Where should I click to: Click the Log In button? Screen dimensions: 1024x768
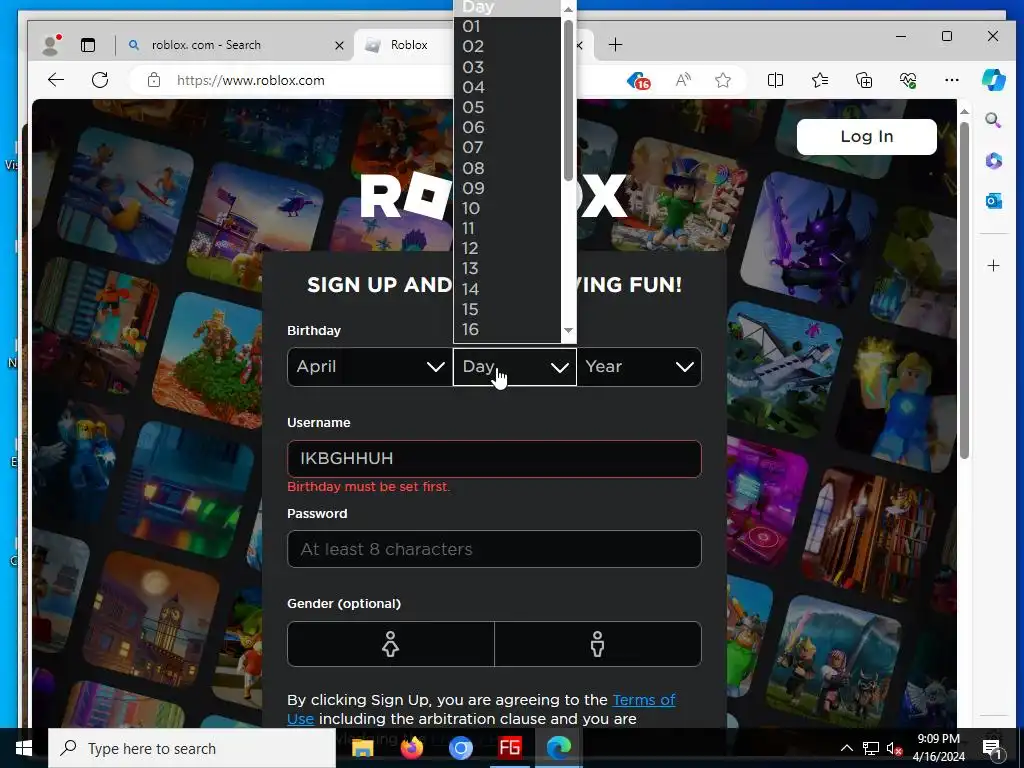tap(867, 136)
